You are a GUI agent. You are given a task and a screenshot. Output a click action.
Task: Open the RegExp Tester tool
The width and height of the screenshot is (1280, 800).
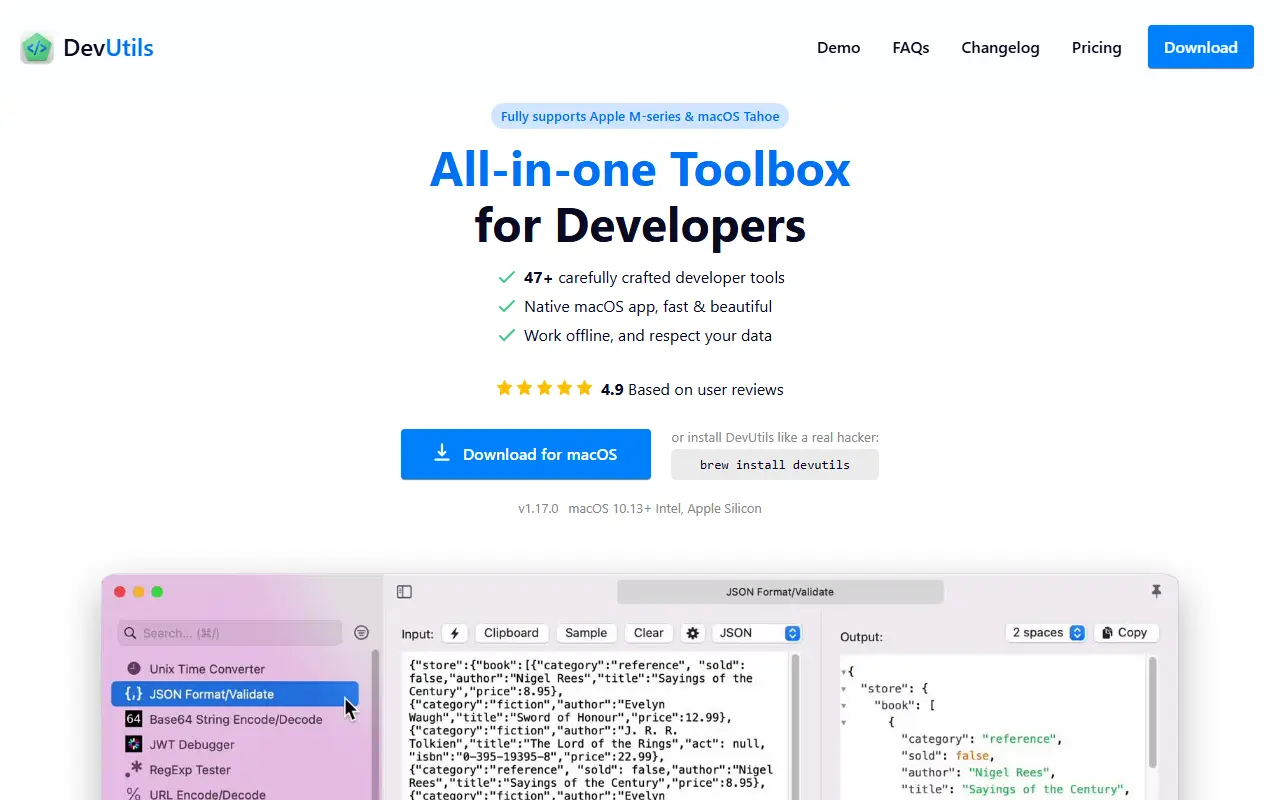[190, 770]
